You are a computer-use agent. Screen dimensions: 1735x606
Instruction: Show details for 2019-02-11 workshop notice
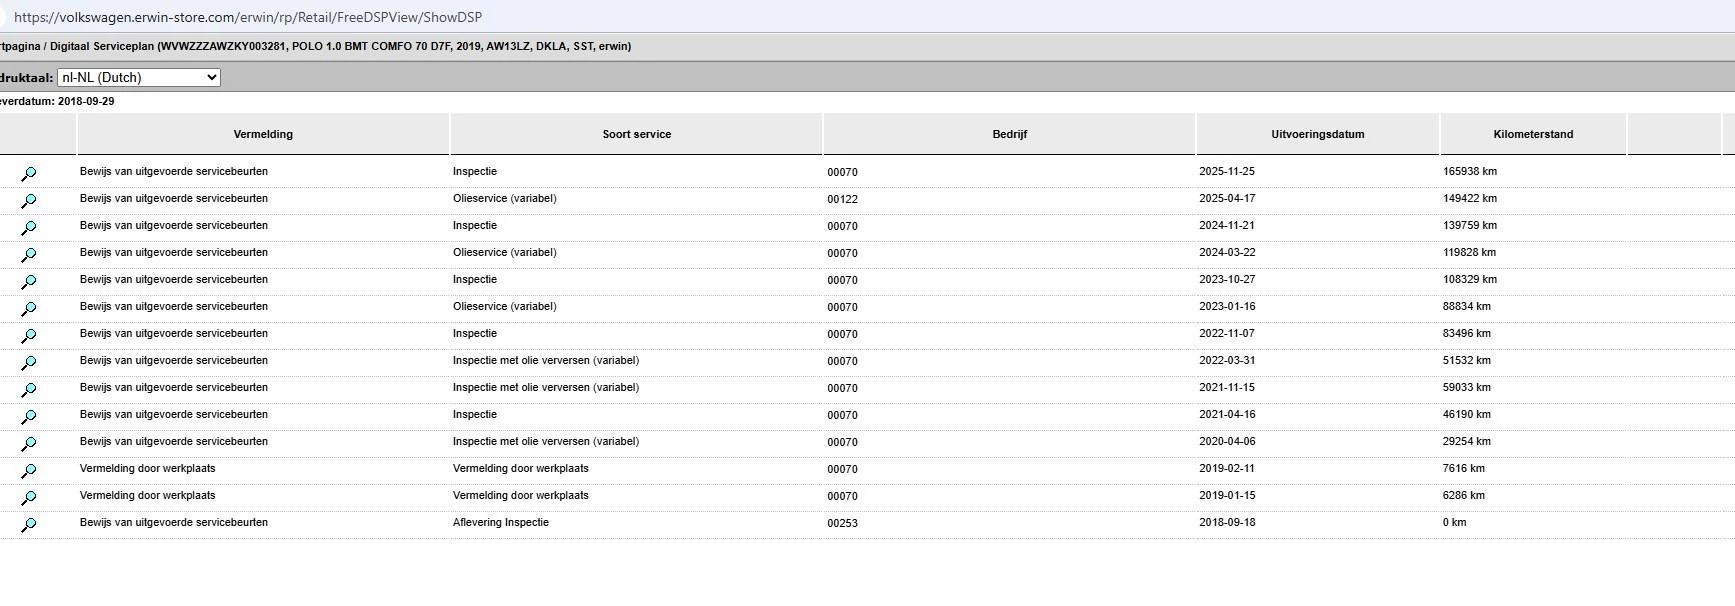click(x=29, y=470)
